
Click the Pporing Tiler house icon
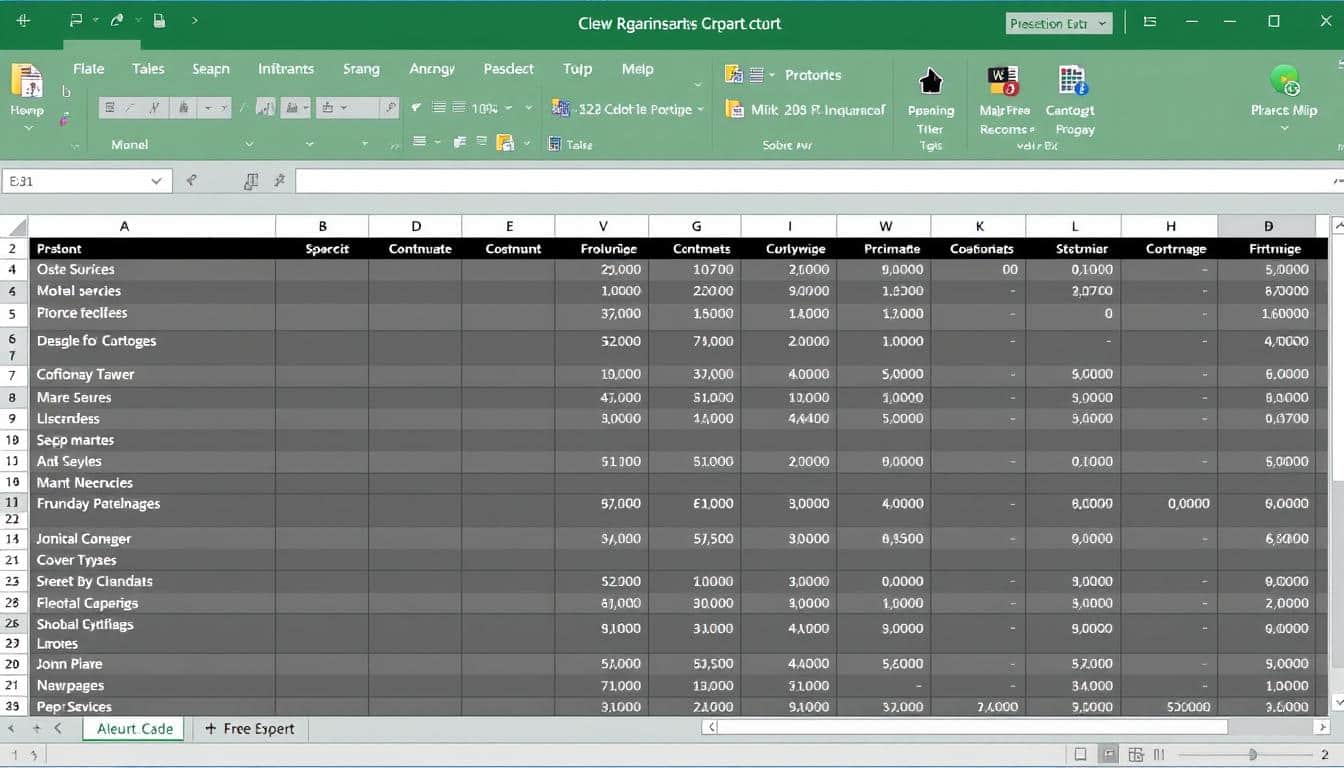930,81
